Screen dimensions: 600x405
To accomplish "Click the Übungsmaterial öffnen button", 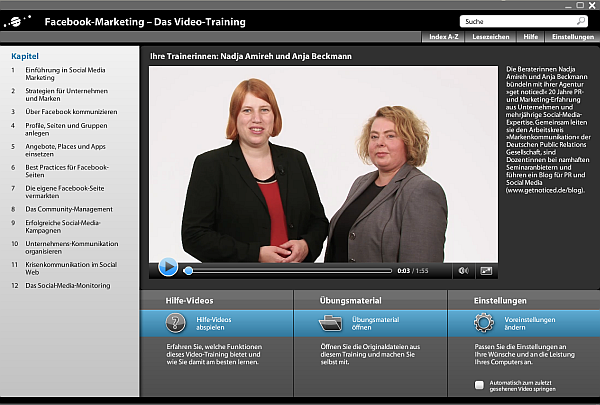I will point(375,323).
